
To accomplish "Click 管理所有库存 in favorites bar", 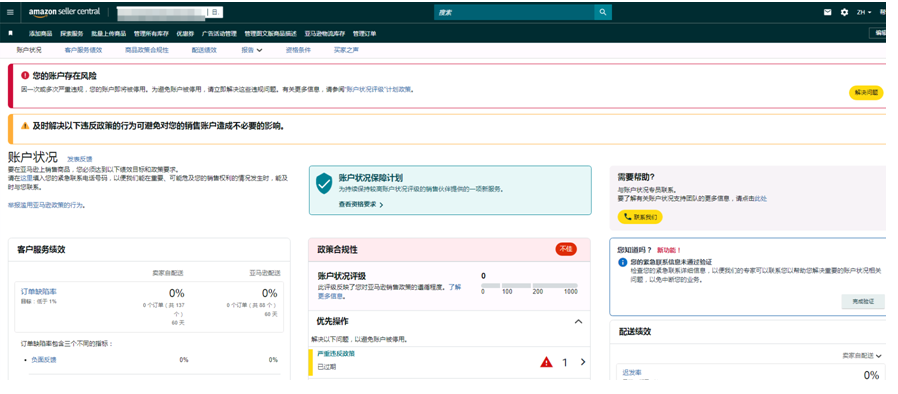I will [151, 34].
